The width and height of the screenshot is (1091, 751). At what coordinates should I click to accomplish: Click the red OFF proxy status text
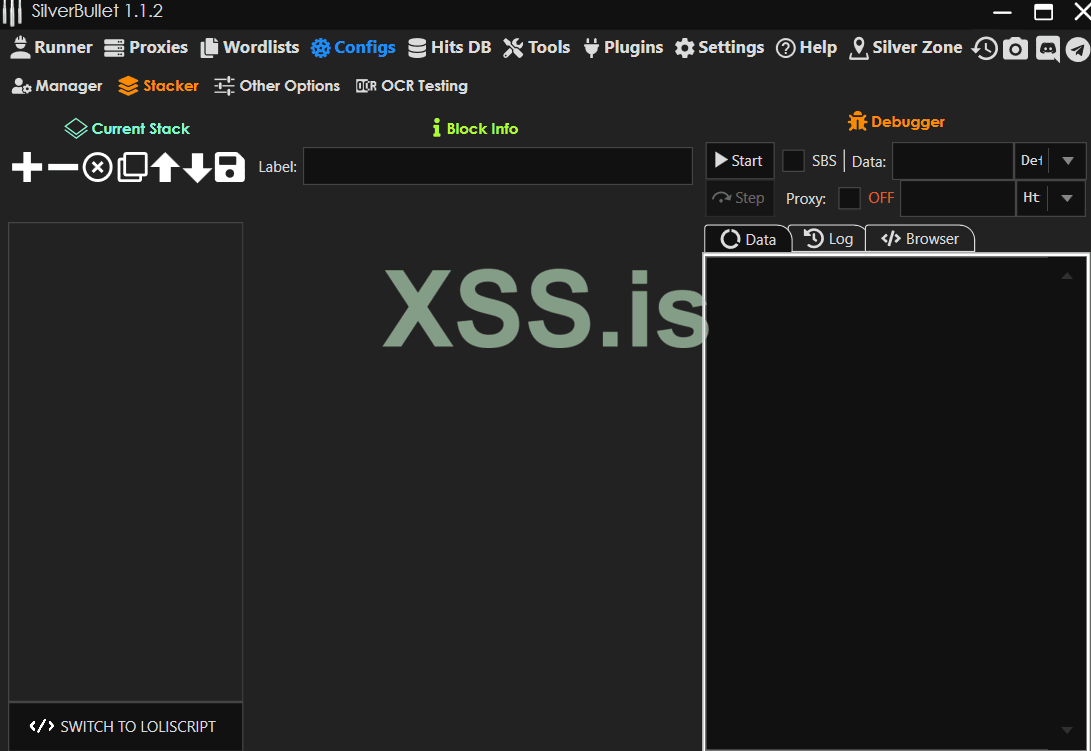point(881,198)
